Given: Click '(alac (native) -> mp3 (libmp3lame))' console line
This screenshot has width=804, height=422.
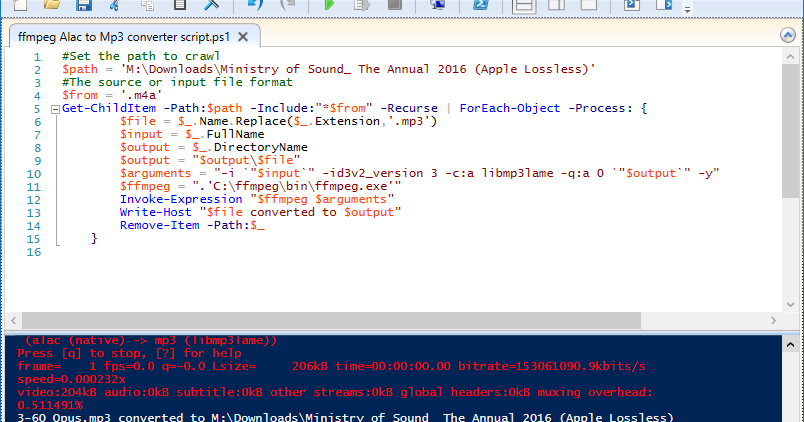Looking at the screenshot, I should pyautogui.click(x=151, y=341).
